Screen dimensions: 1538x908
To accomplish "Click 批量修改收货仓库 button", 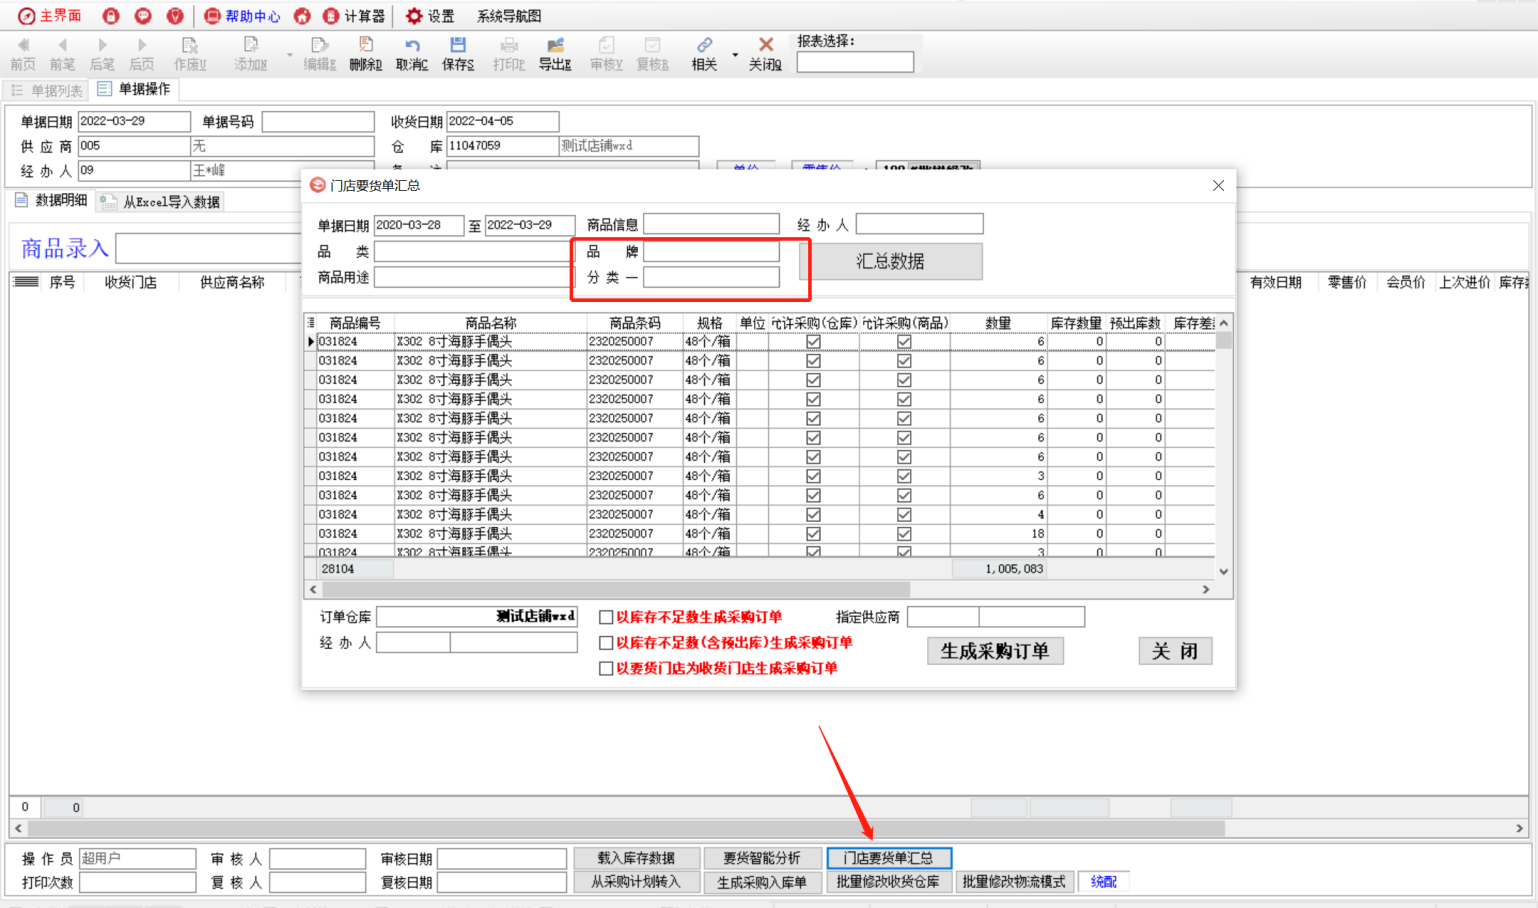I will (888, 882).
